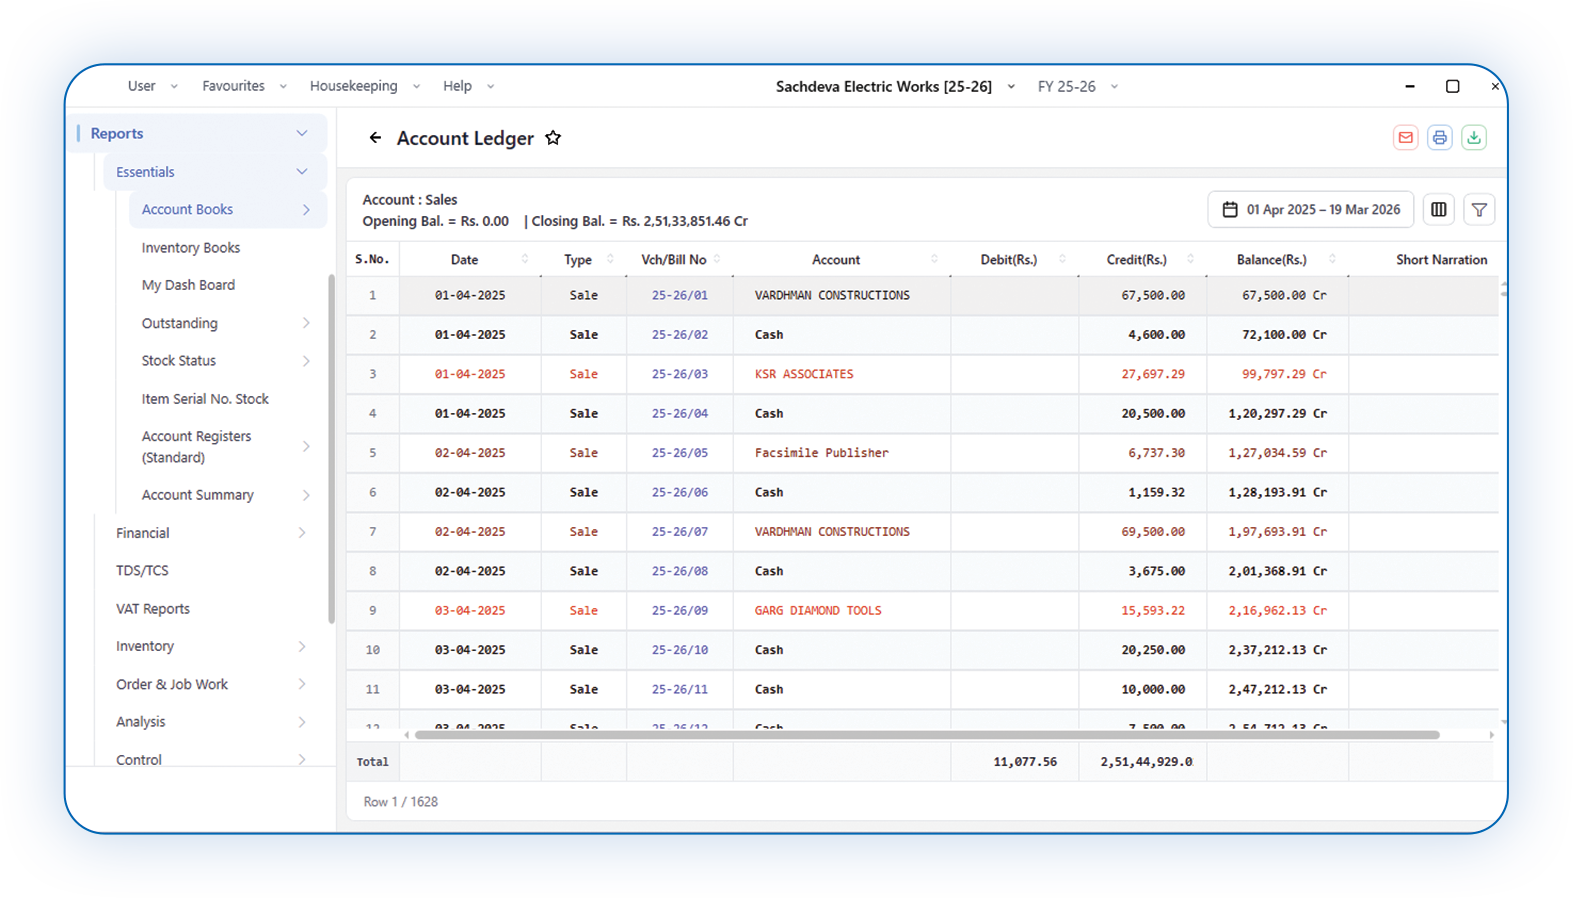
Task: Sort by the Account column sort arrows
Action: (935, 259)
